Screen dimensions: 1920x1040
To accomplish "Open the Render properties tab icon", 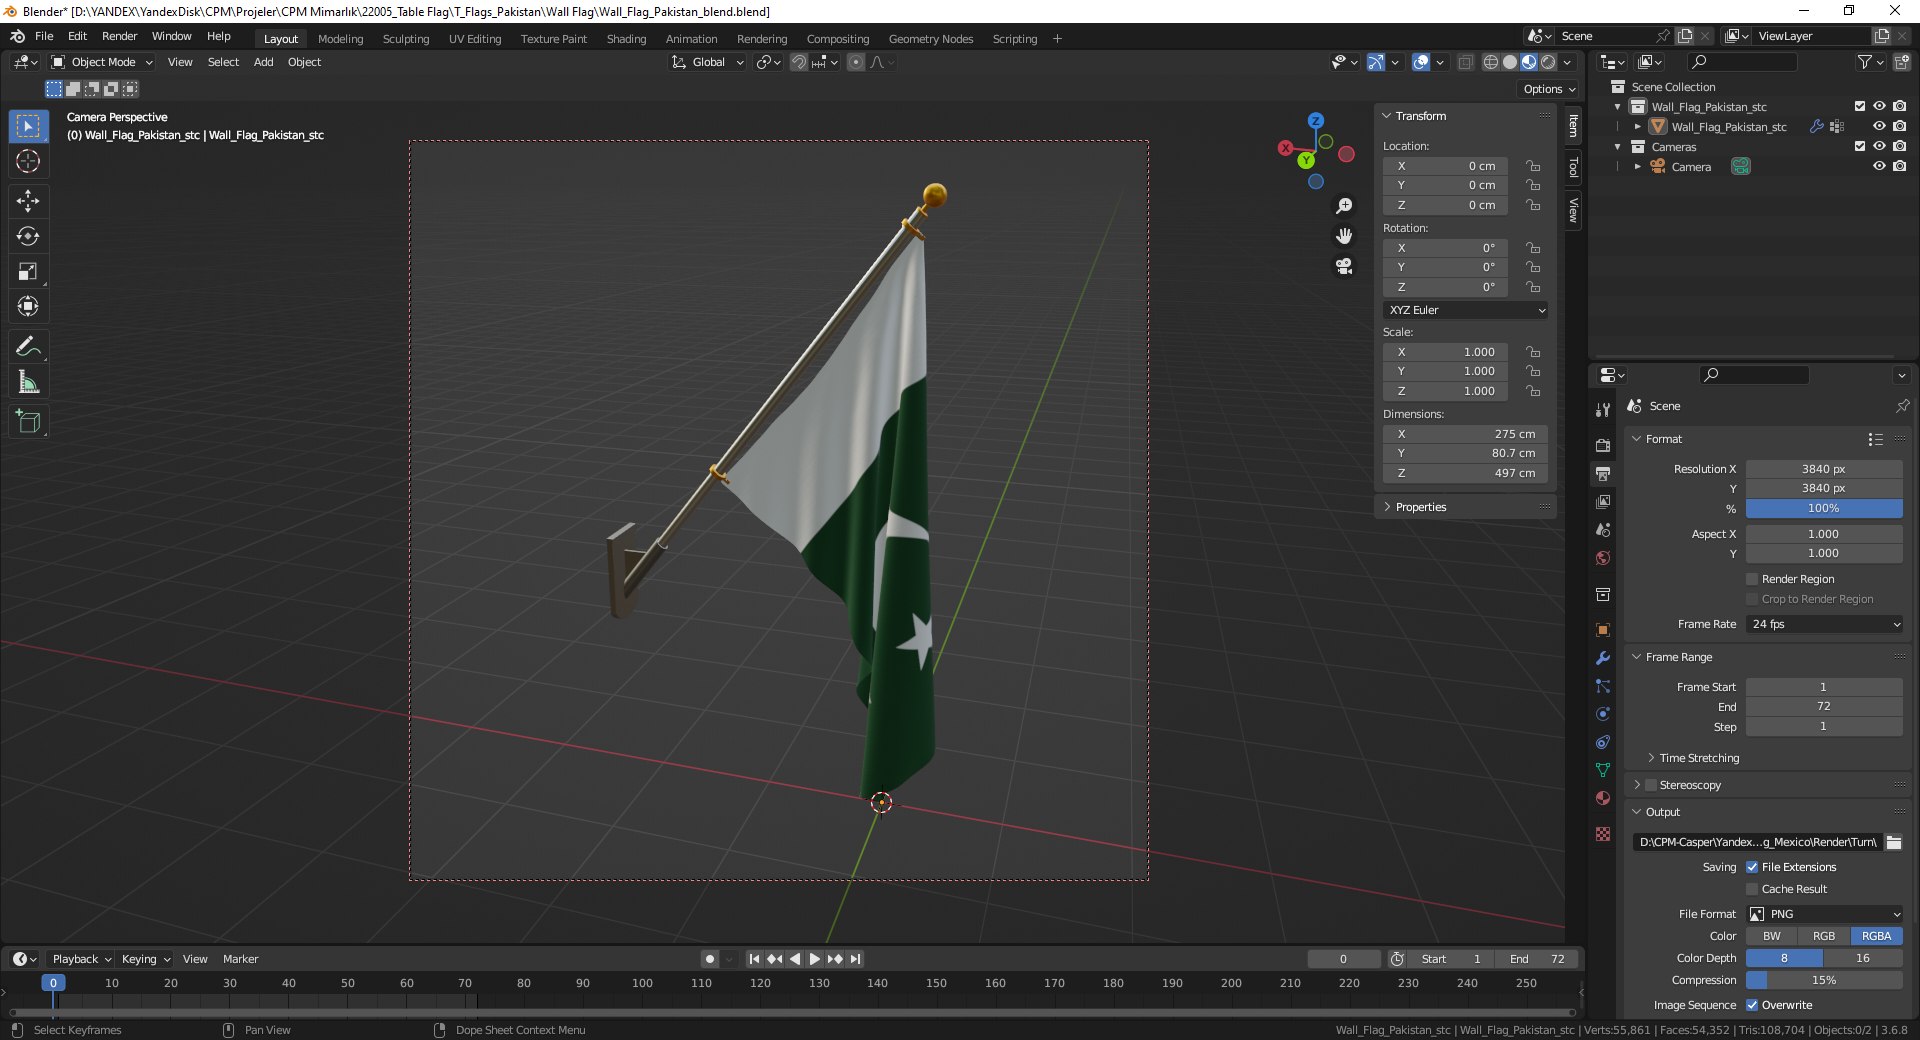I will (1603, 445).
